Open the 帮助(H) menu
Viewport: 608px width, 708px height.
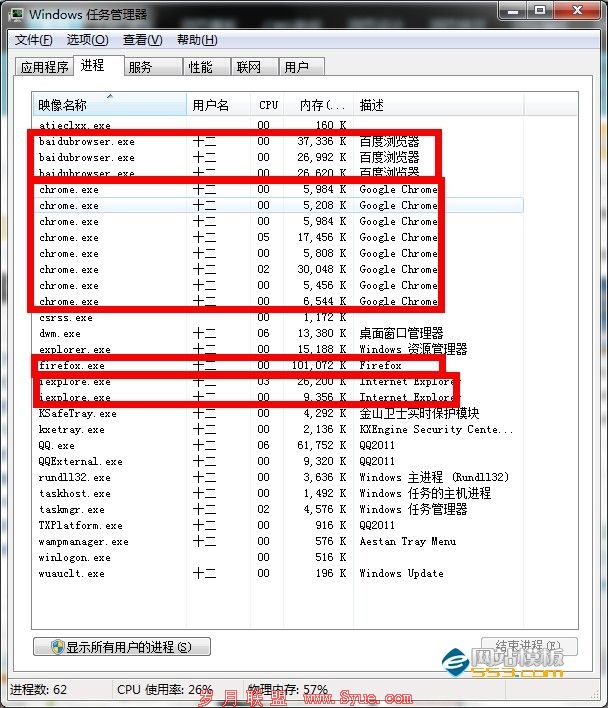(197, 40)
